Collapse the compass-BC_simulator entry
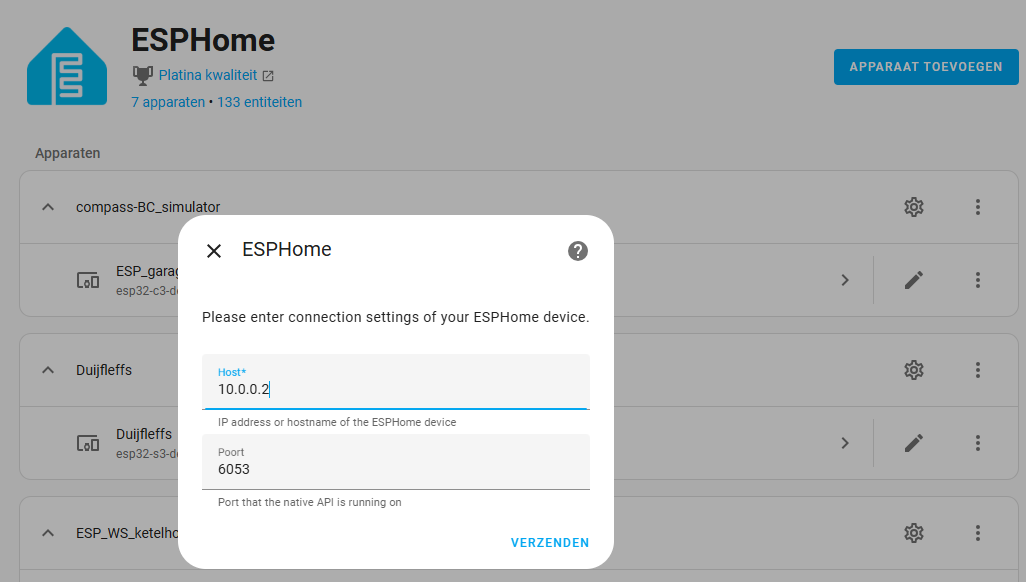Screen dimensions: 1026x582 [x=48, y=207]
